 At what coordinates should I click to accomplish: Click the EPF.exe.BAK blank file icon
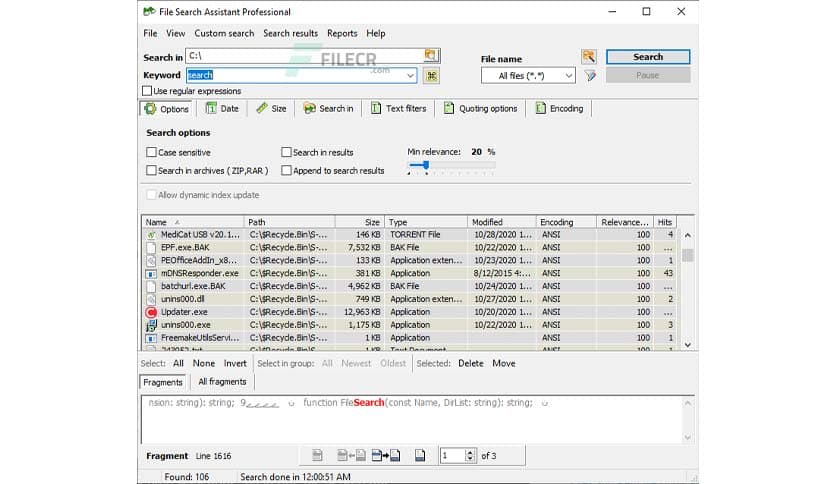coord(151,248)
